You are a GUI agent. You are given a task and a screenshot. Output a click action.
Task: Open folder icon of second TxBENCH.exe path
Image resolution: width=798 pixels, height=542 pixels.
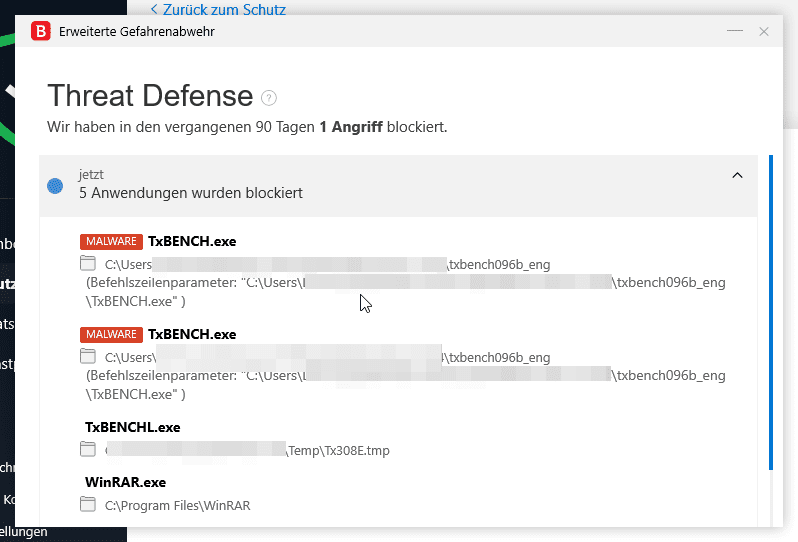[88, 356]
